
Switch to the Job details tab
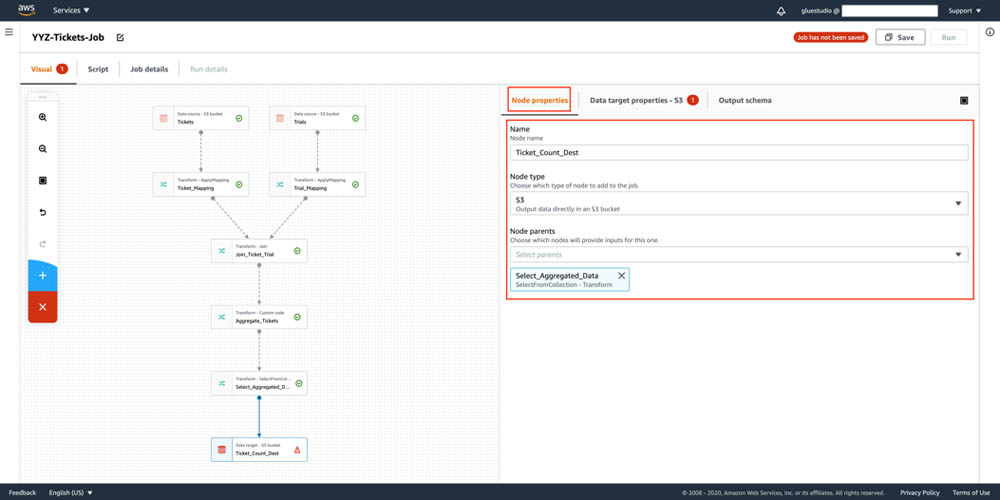[x=149, y=69]
